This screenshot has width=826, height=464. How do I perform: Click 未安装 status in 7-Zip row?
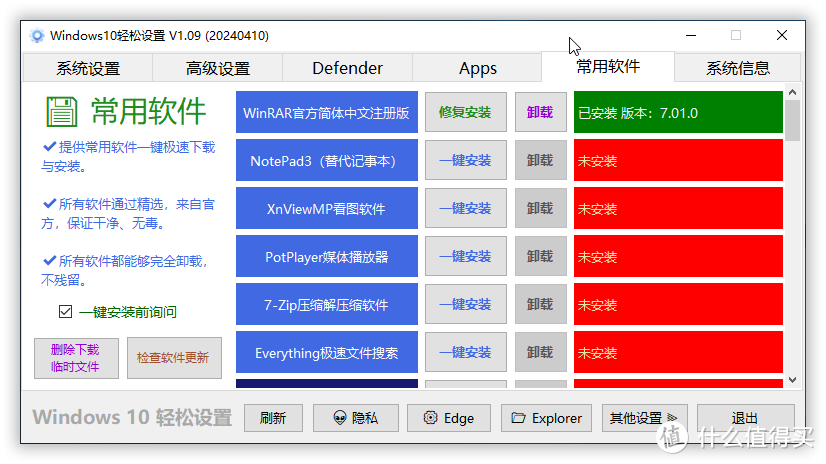tap(678, 304)
